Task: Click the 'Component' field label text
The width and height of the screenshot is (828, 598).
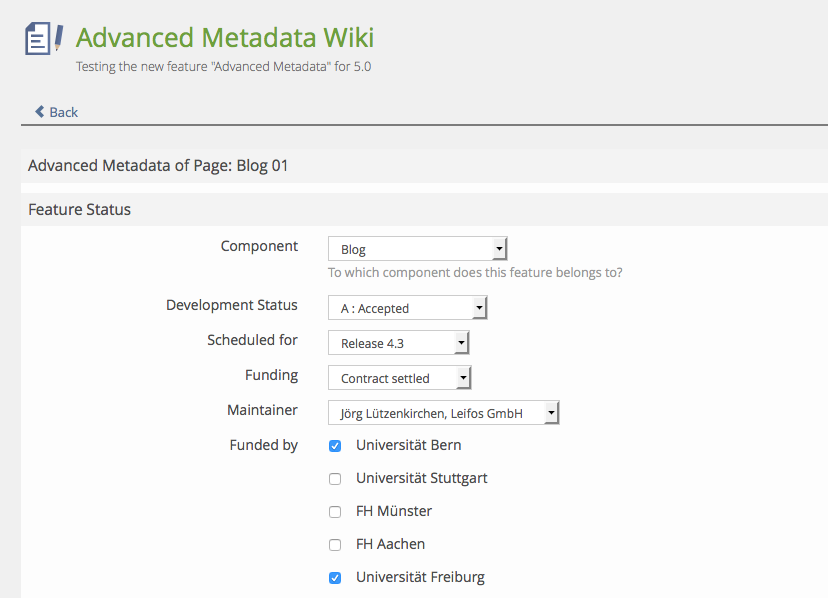Action: 259,246
